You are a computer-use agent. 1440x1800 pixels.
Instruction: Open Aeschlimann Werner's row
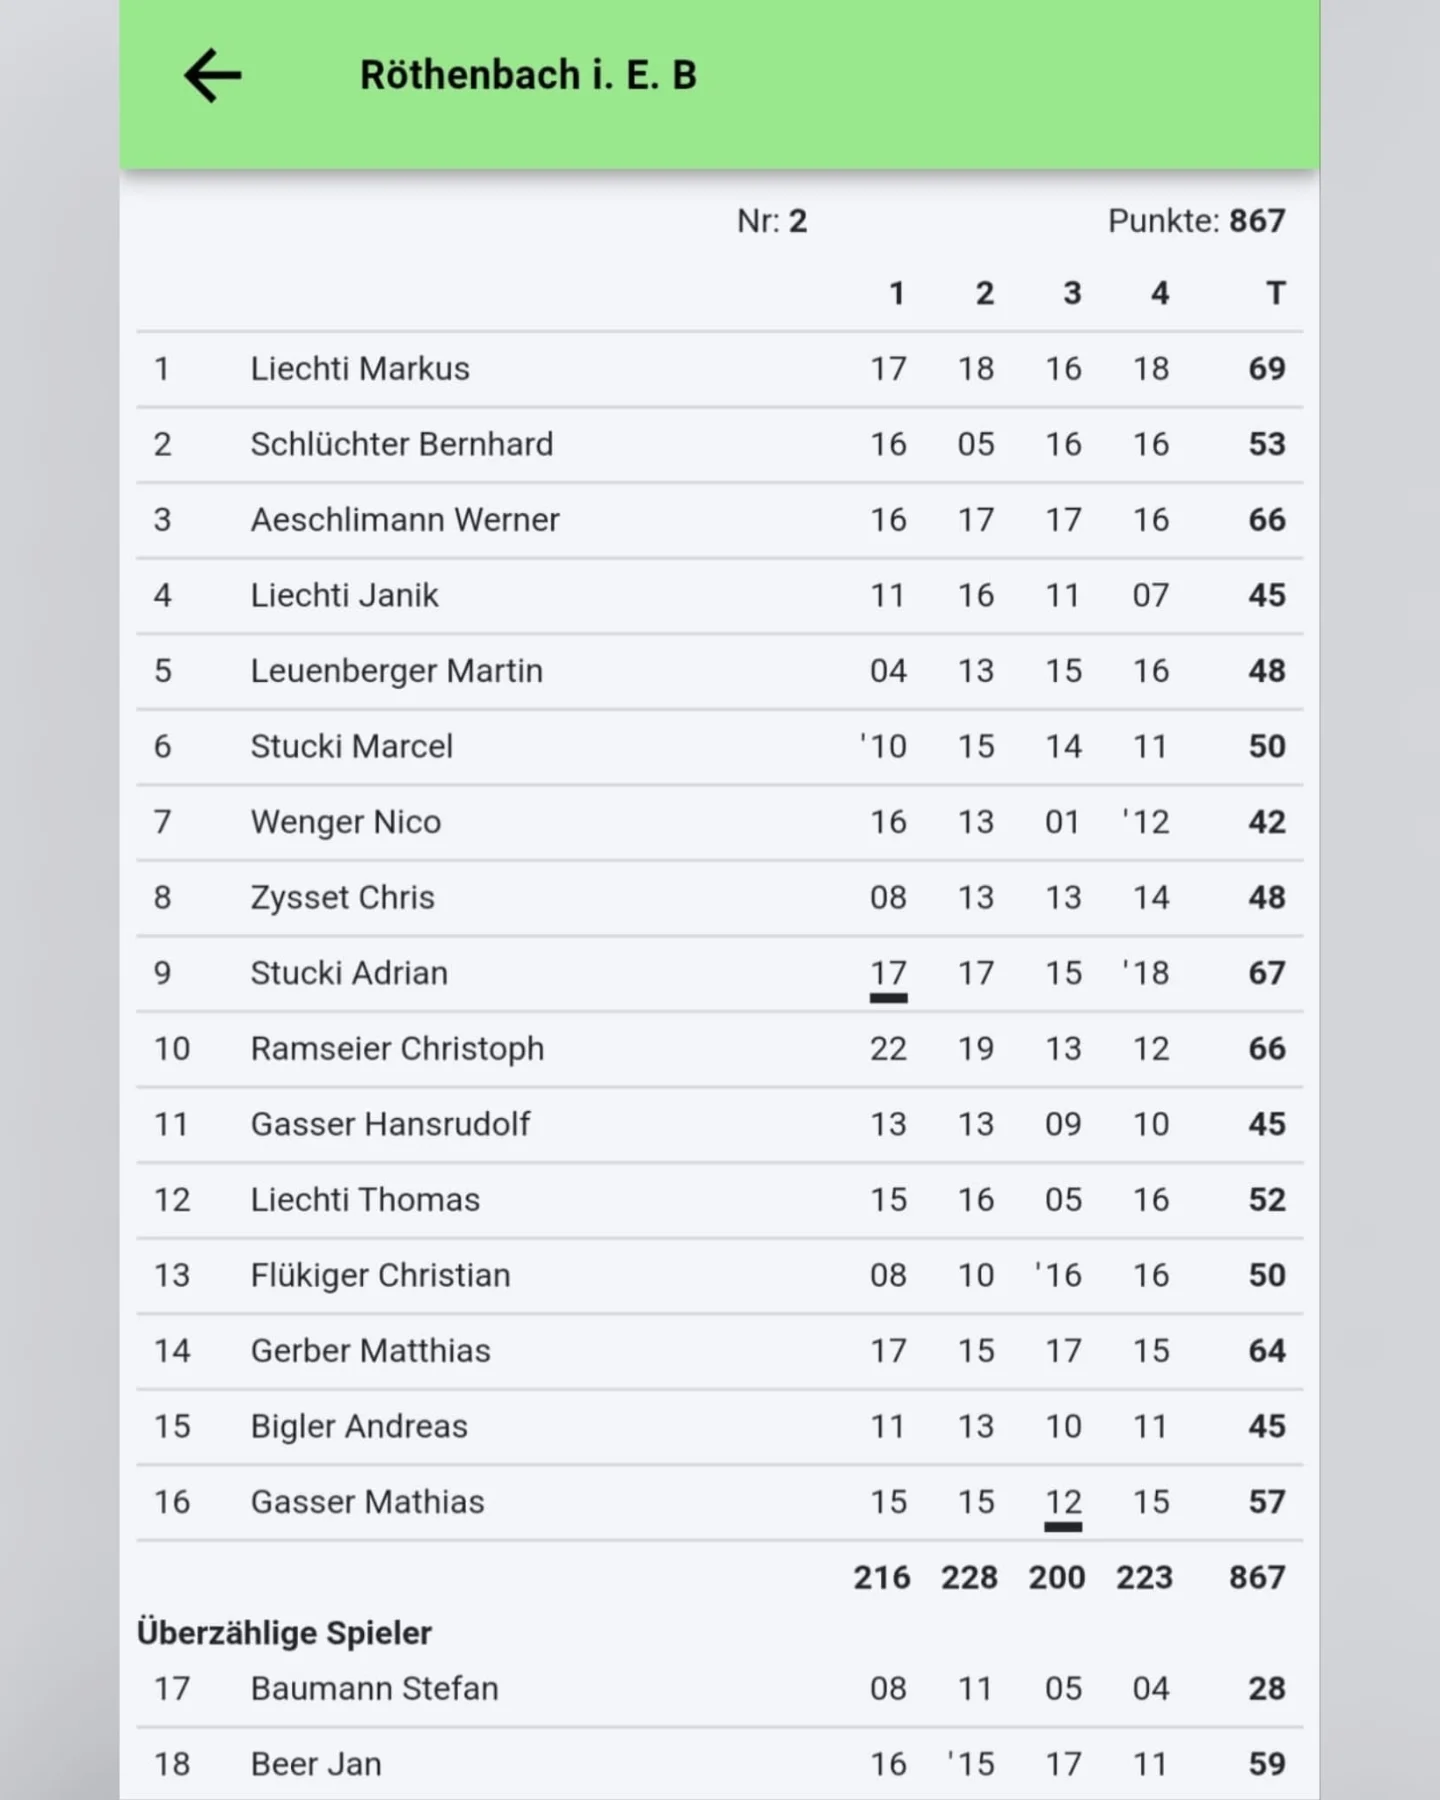point(720,520)
